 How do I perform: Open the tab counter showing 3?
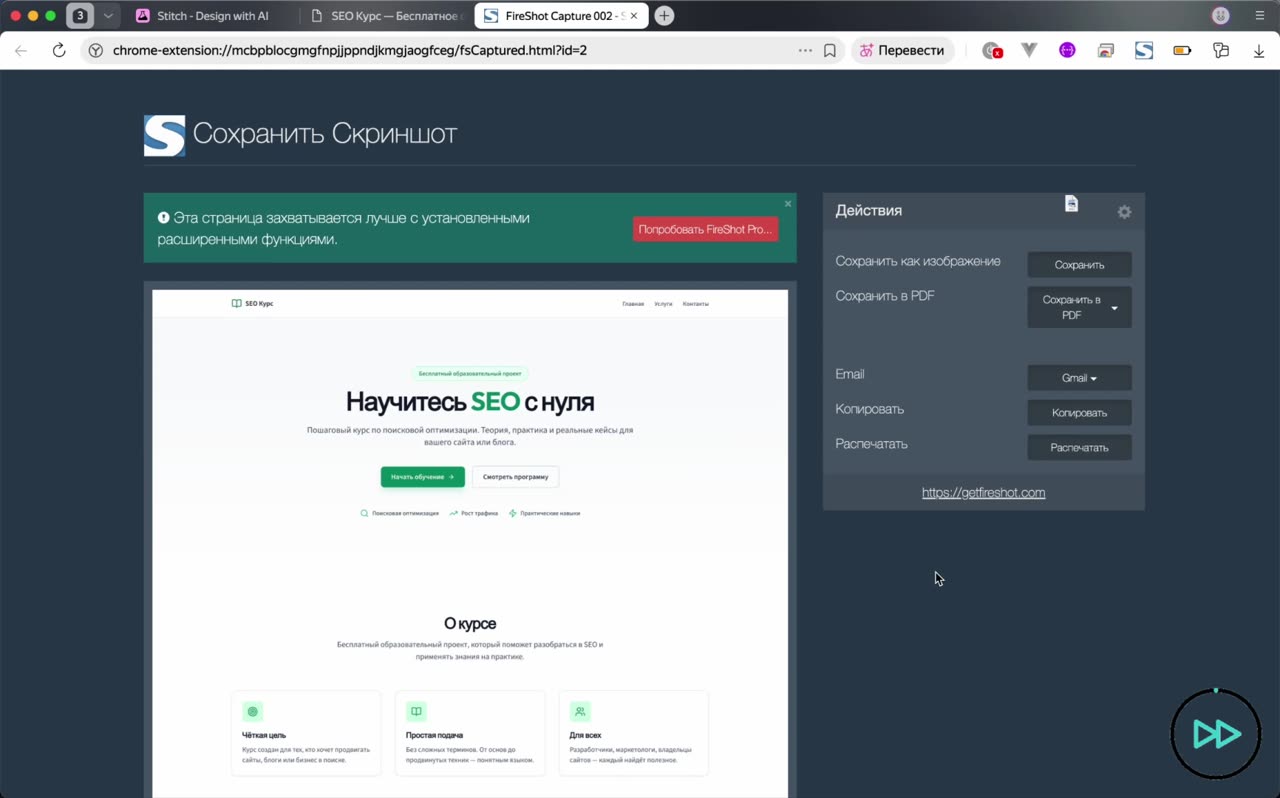click(80, 16)
